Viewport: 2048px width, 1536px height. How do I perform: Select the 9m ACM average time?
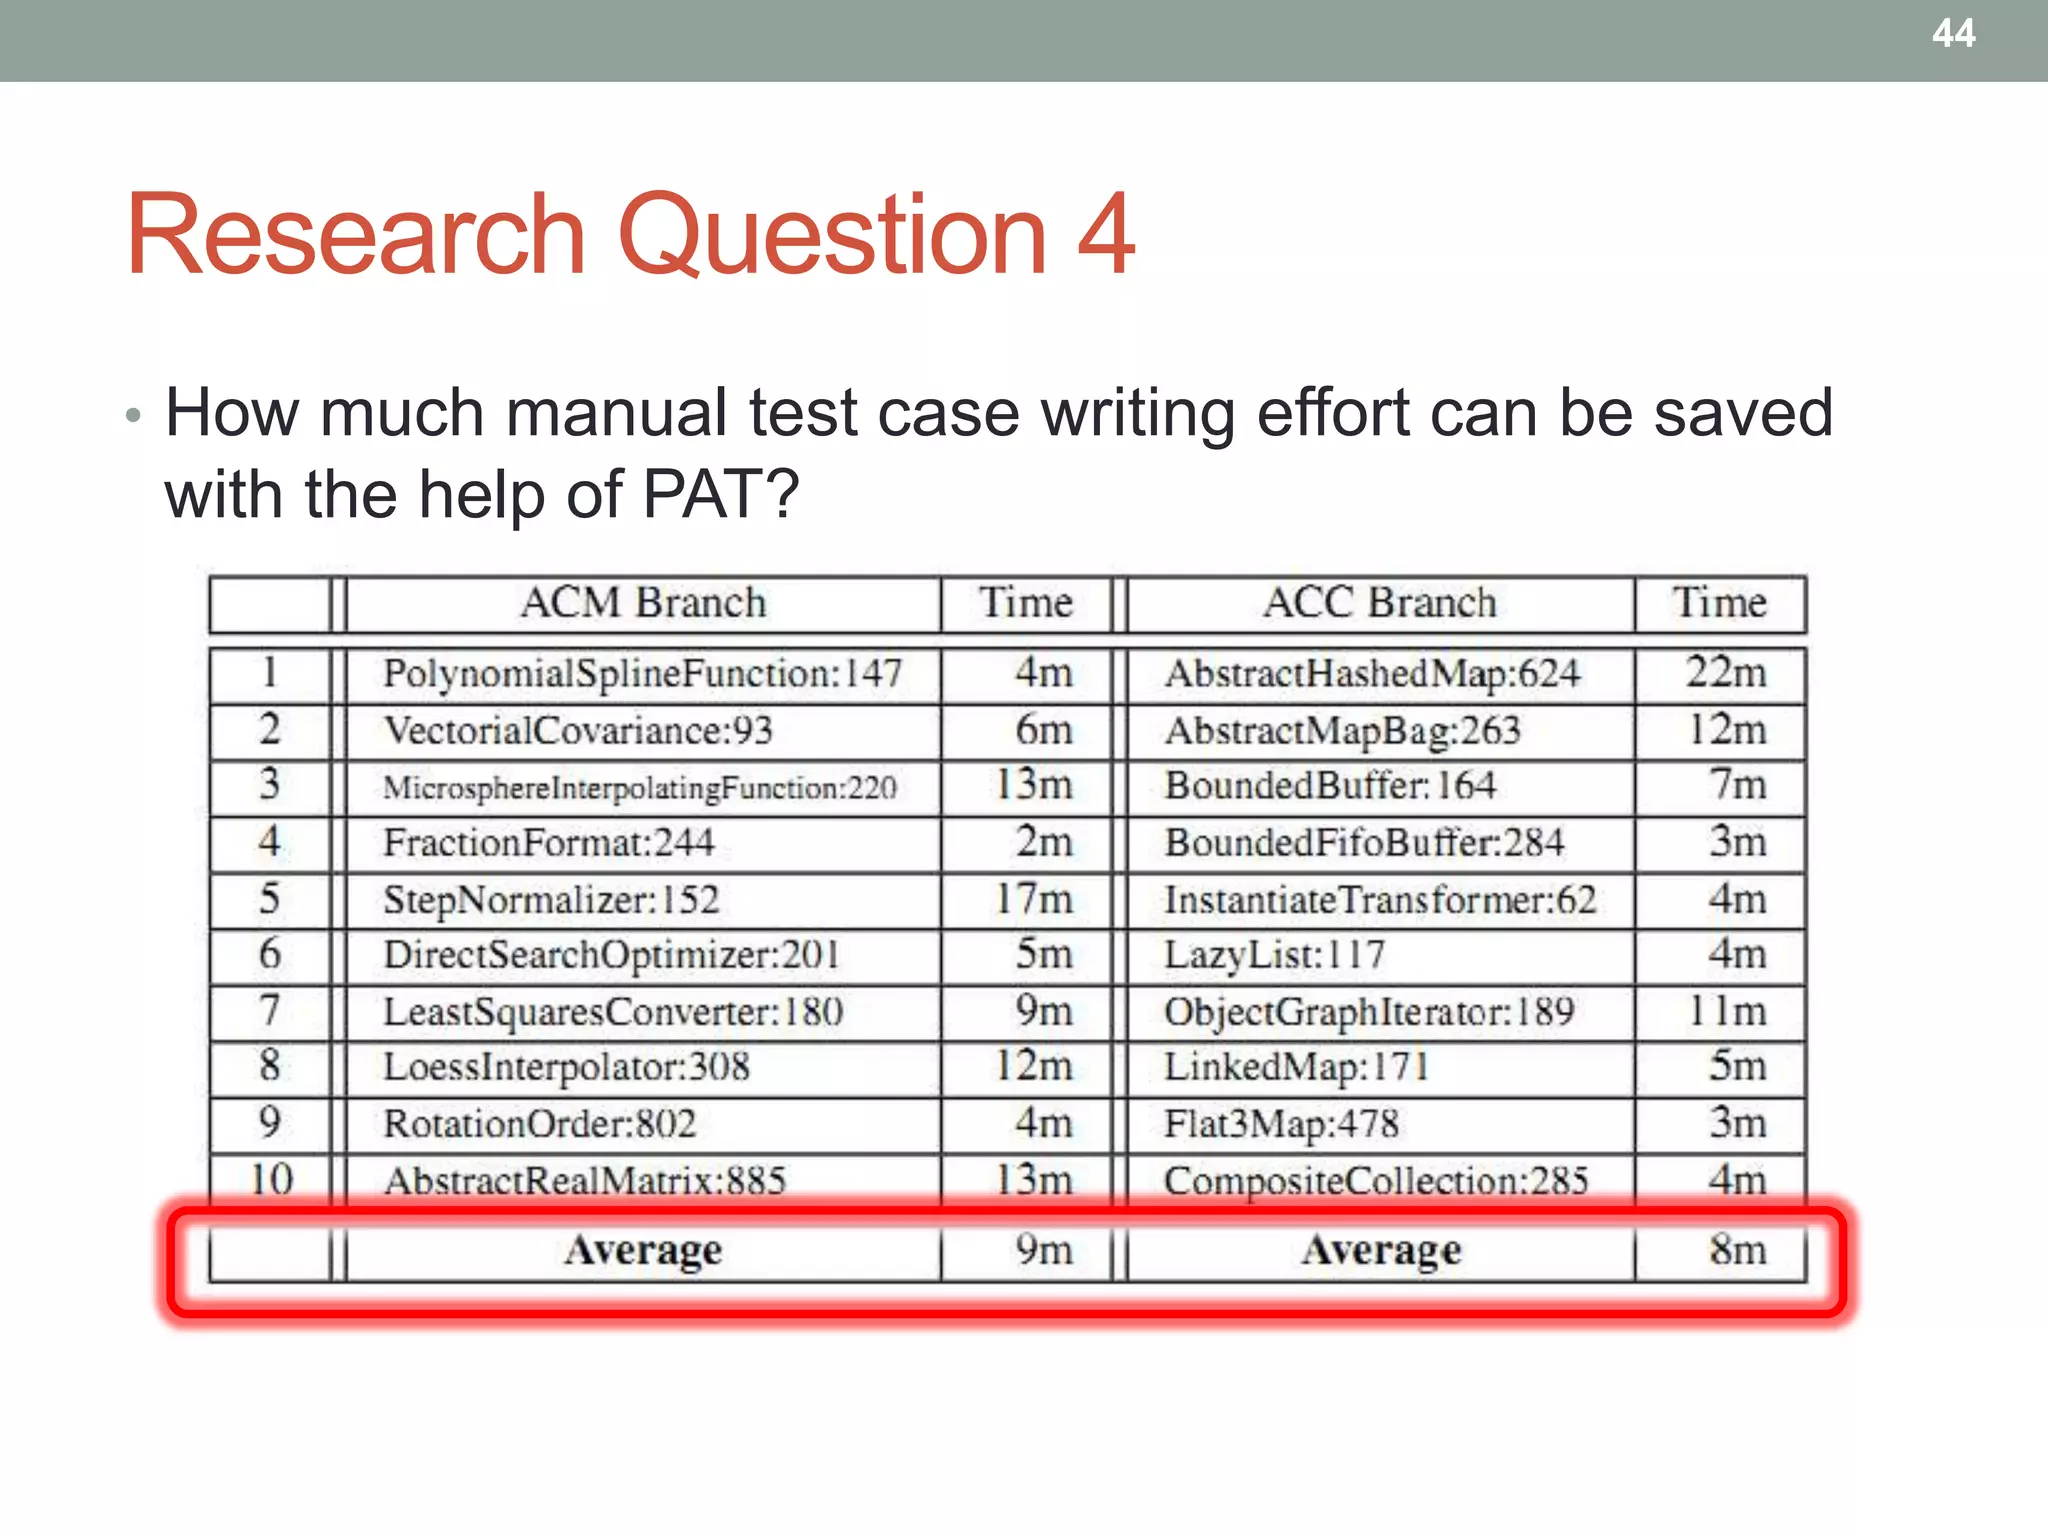pos(1044,1249)
